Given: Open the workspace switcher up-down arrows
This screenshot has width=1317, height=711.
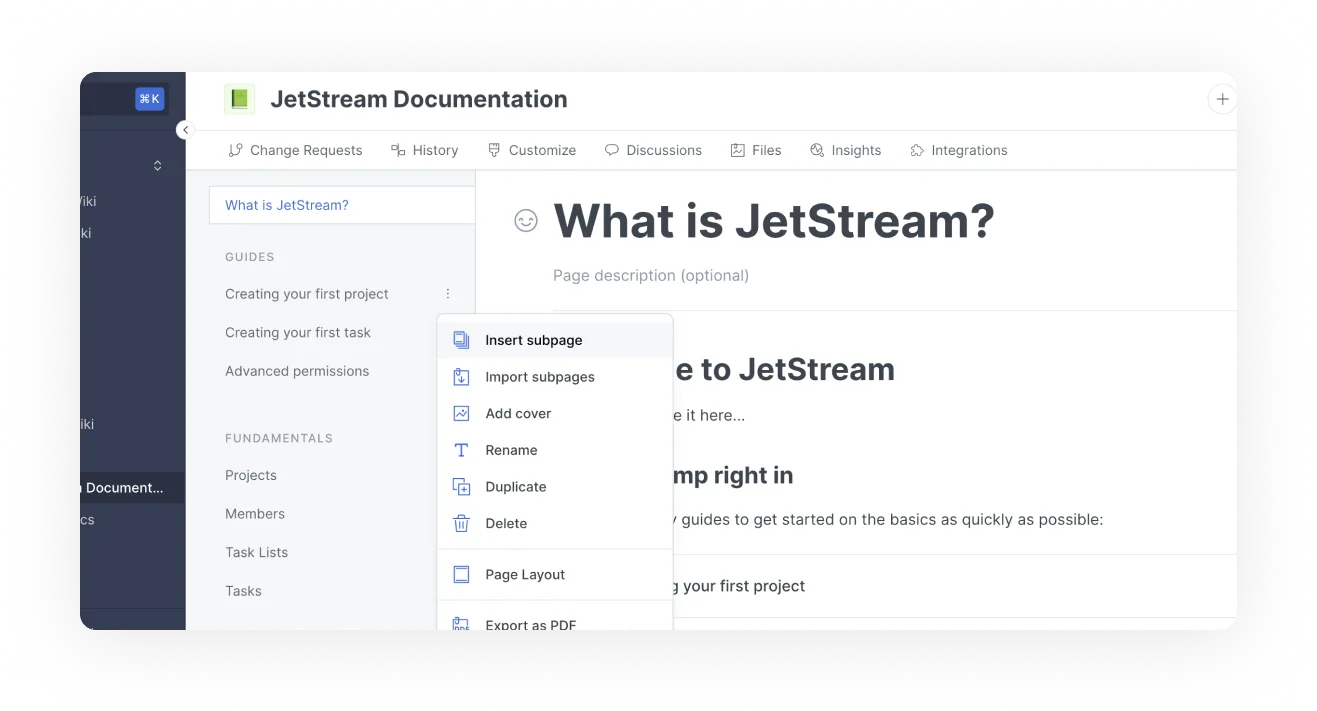Looking at the screenshot, I should coord(157,166).
